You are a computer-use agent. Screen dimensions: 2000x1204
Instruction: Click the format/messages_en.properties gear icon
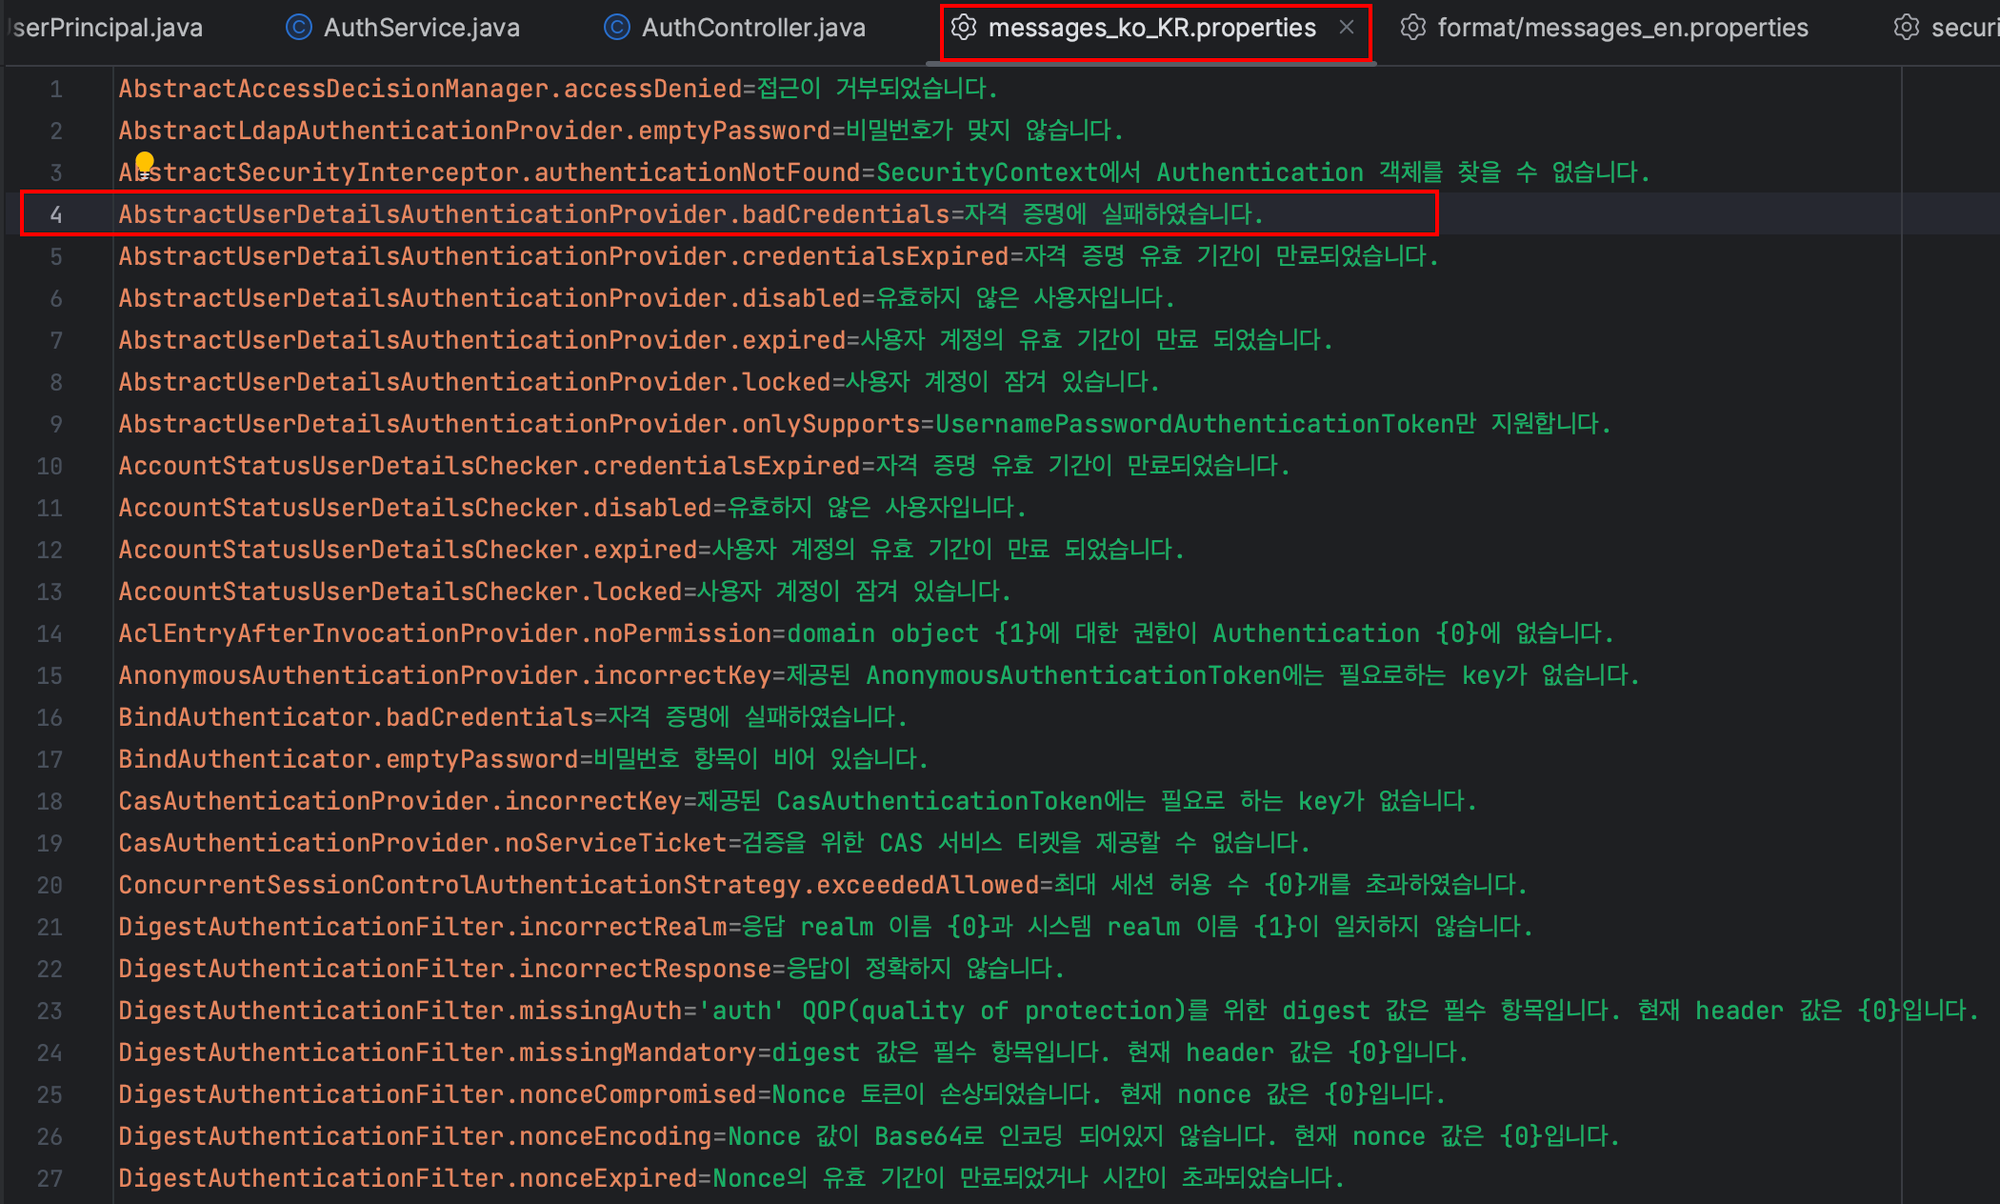point(1412,27)
